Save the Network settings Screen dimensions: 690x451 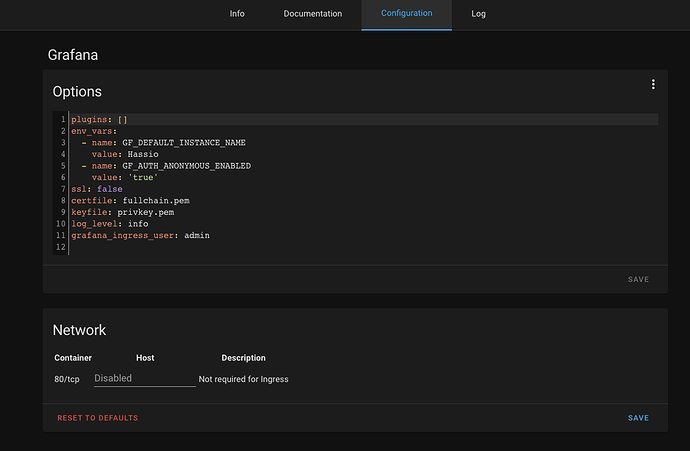pyautogui.click(x=638, y=418)
